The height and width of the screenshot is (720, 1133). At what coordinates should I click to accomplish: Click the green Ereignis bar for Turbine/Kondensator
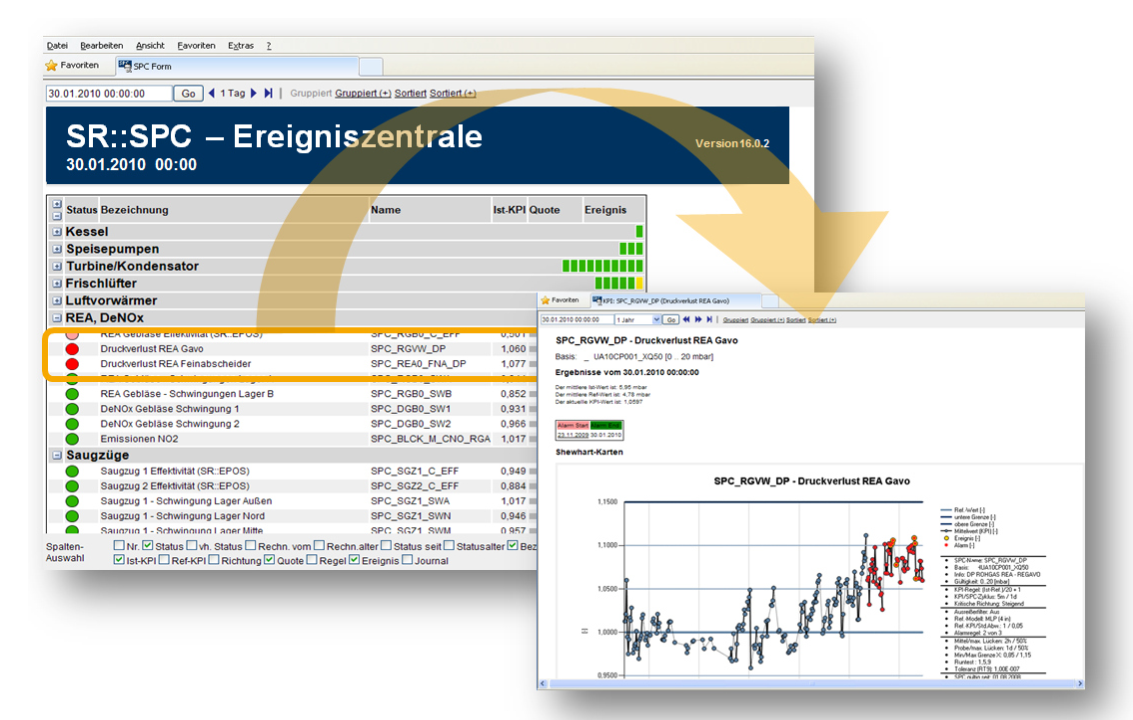click(x=603, y=266)
